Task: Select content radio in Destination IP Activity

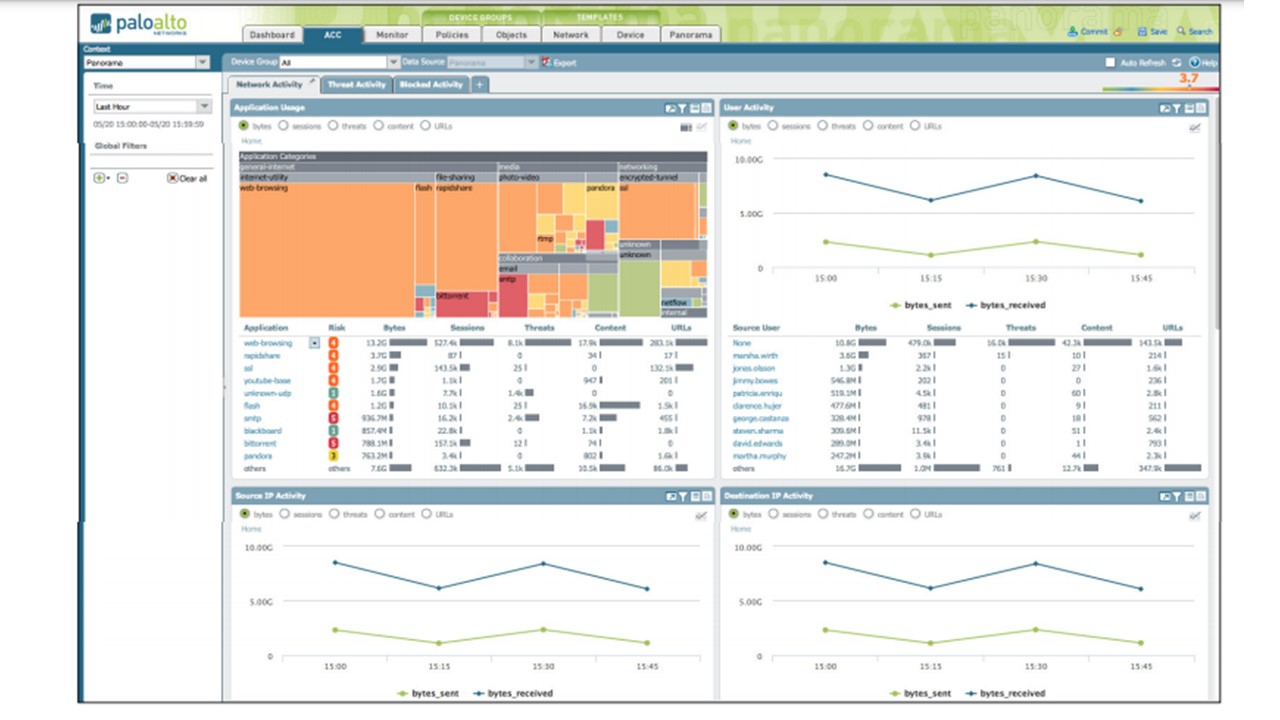Action: point(870,514)
